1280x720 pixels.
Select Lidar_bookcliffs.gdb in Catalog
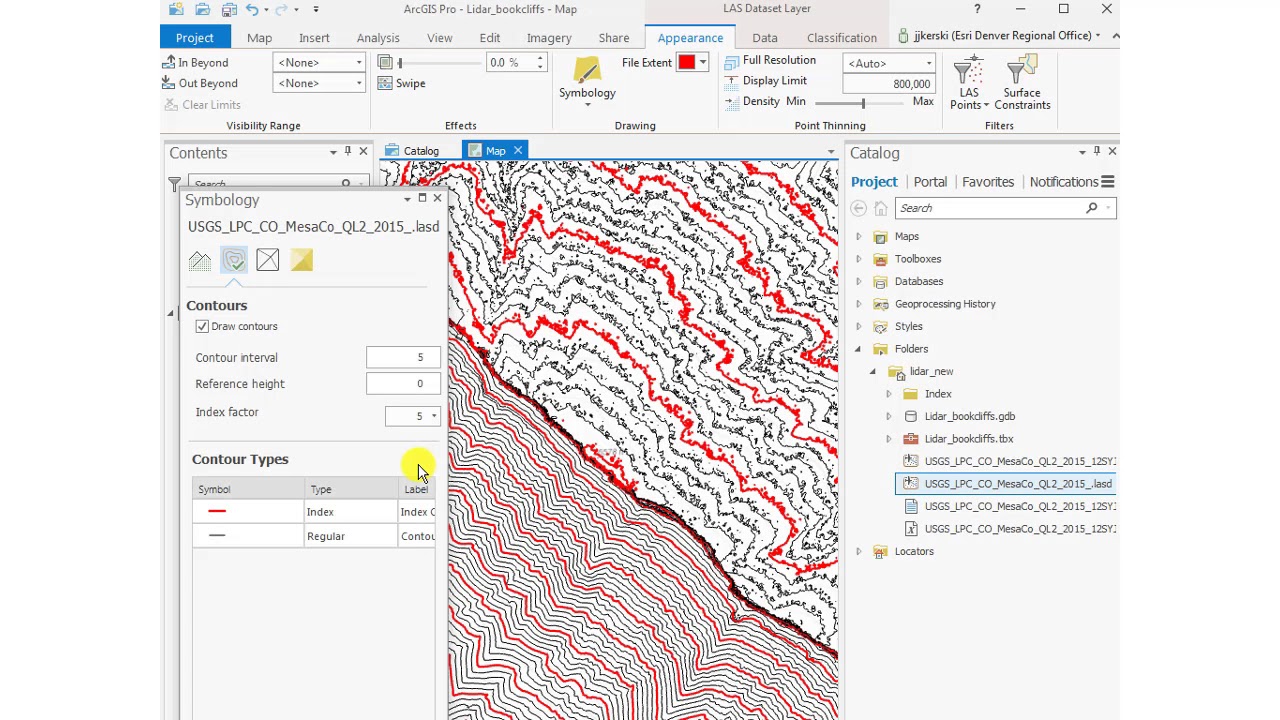click(x=969, y=416)
